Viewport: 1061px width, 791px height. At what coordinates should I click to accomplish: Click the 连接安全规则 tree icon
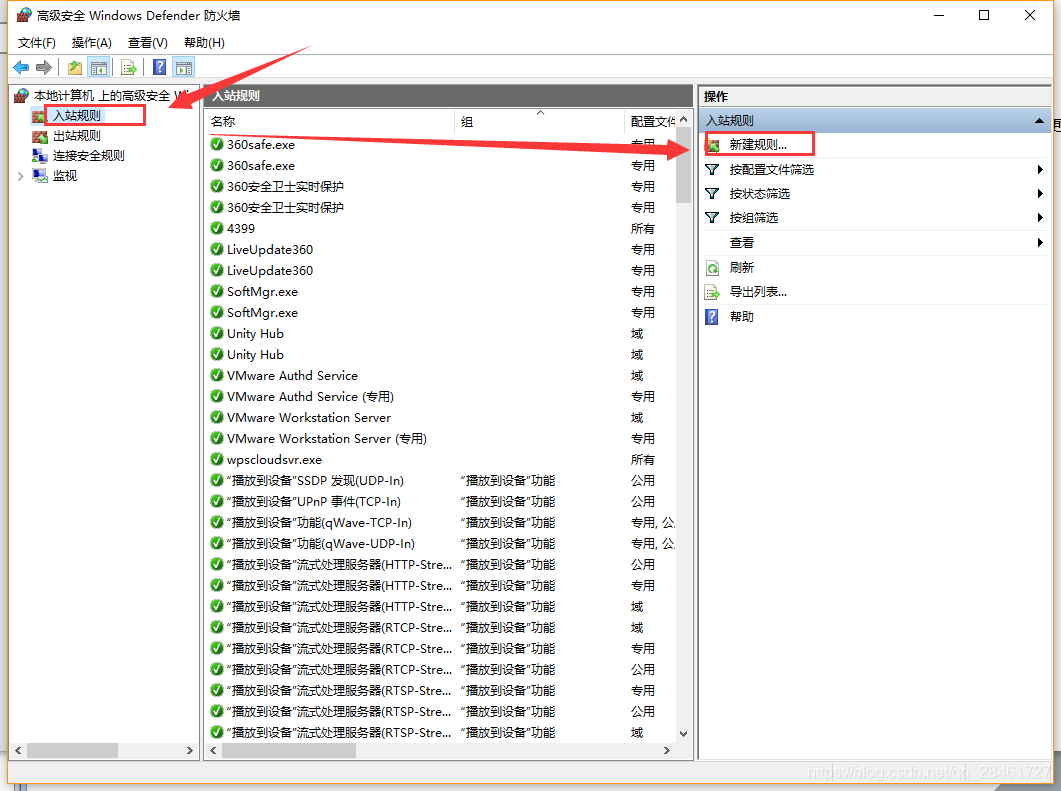click(40, 156)
